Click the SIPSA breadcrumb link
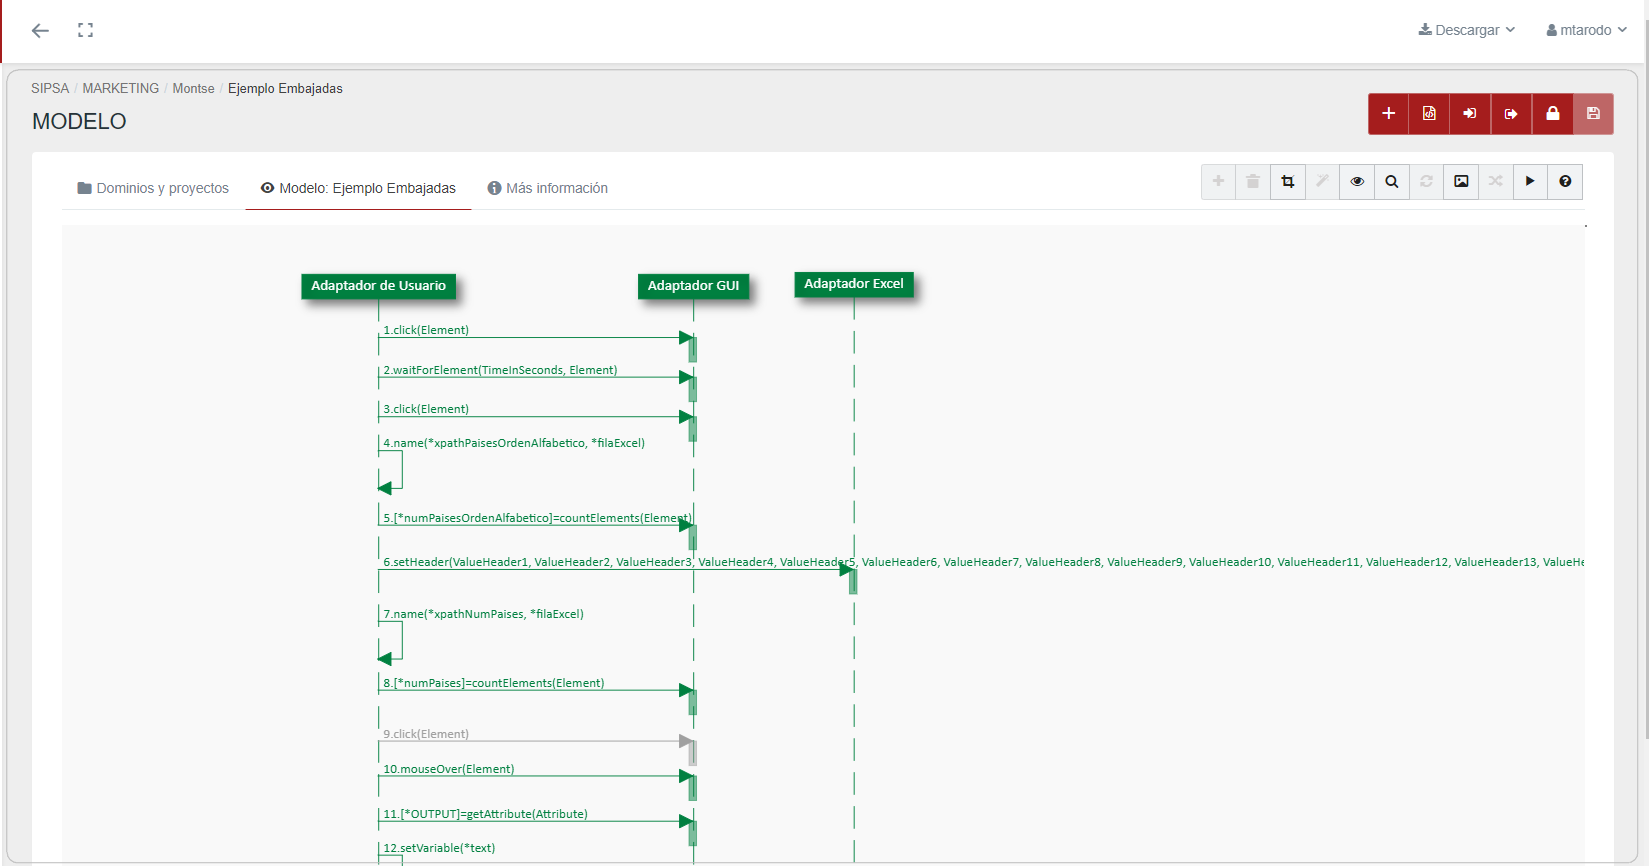Image resolution: width=1649 pixels, height=866 pixels. point(50,88)
